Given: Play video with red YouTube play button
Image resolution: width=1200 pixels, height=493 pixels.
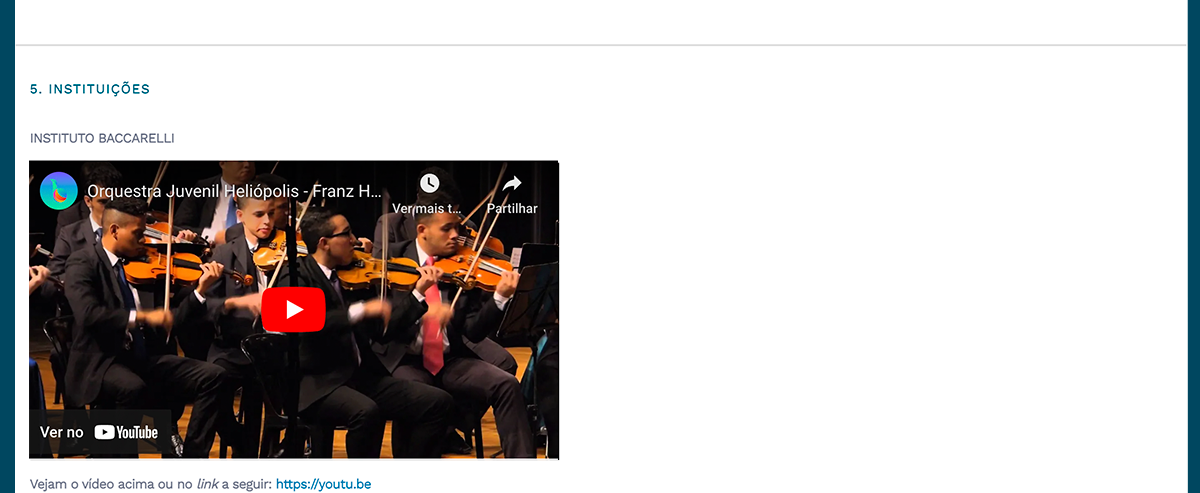Looking at the screenshot, I should pos(293,310).
